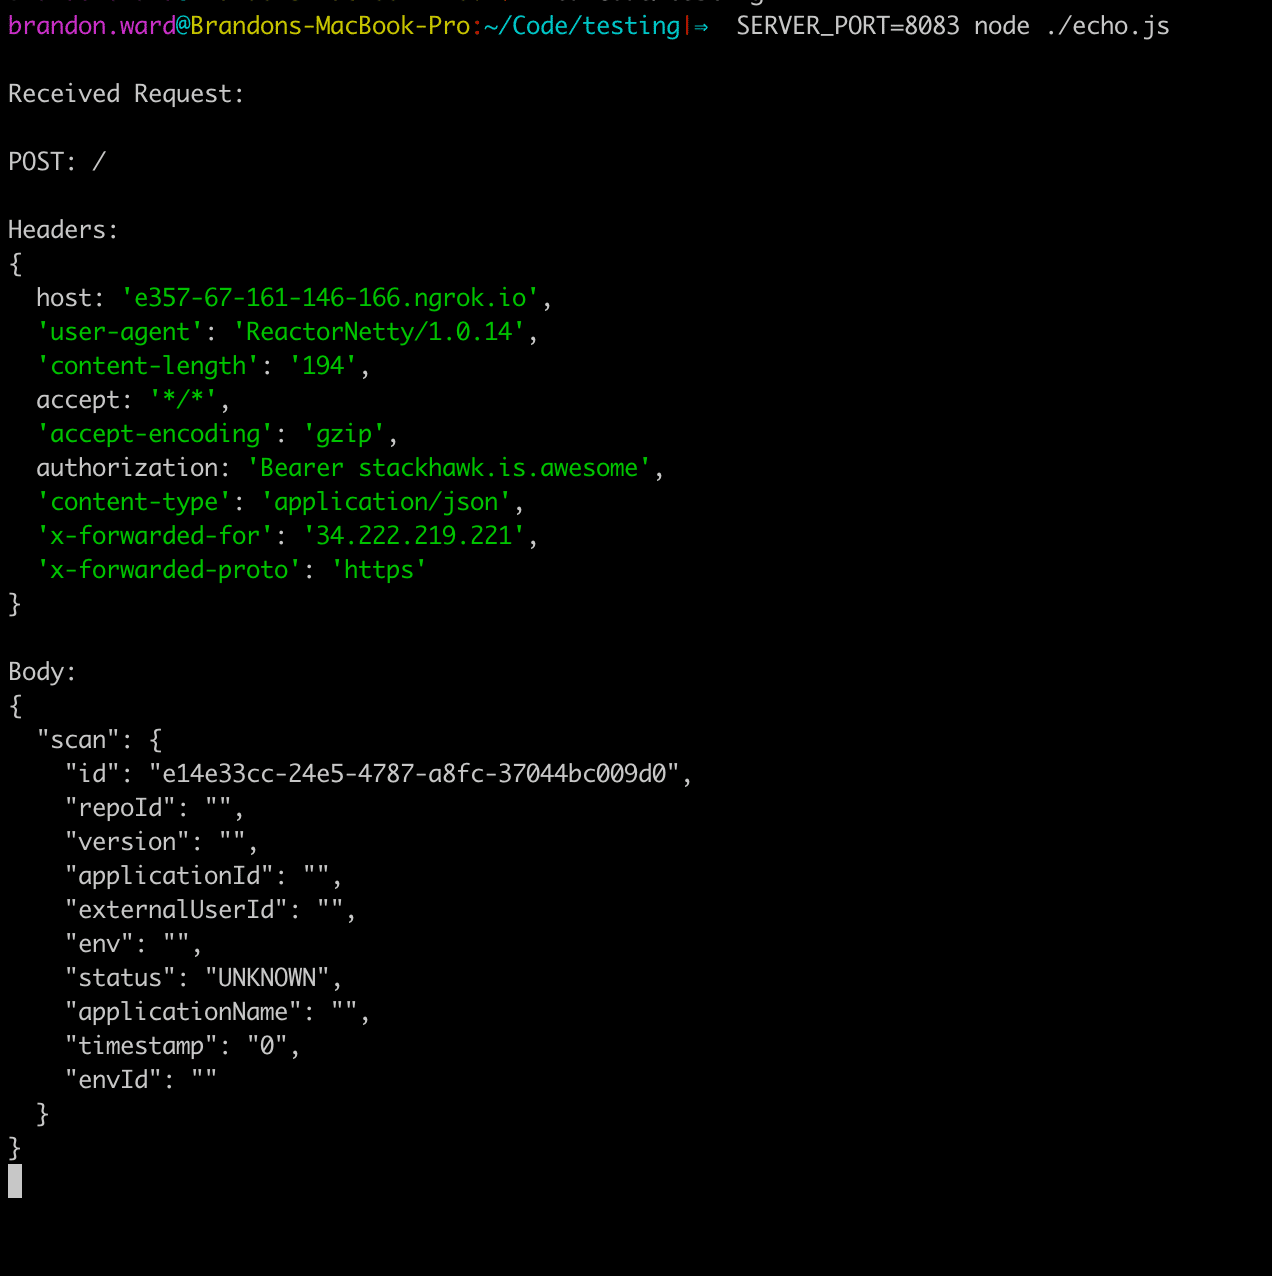The height and width of the screenshot is (1276, 1272).
Task: Click the "applicationId" line
Action: pos(204,876)
